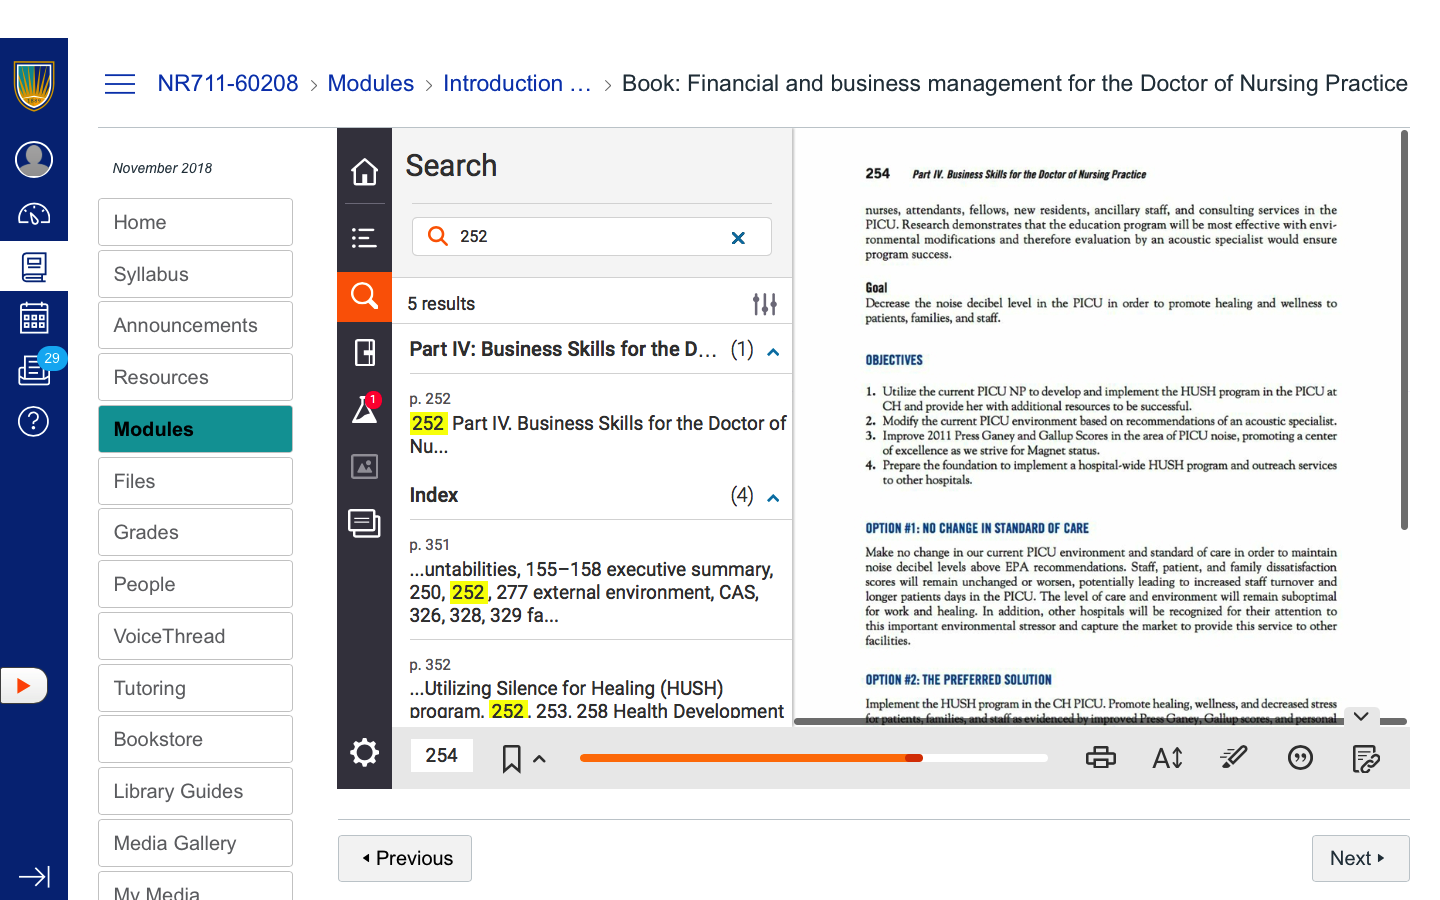Open the highlighter tool
Screen dimensions: 1440x900
coord(1233,758)
